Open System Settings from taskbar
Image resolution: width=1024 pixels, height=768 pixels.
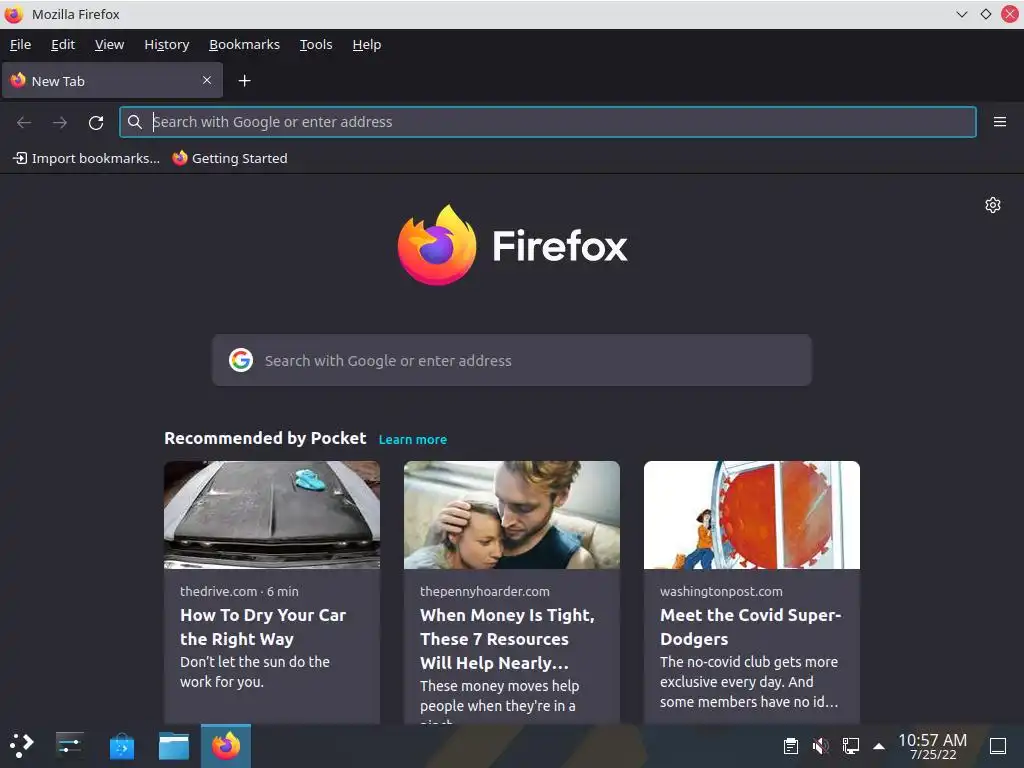tap(69, 745)
